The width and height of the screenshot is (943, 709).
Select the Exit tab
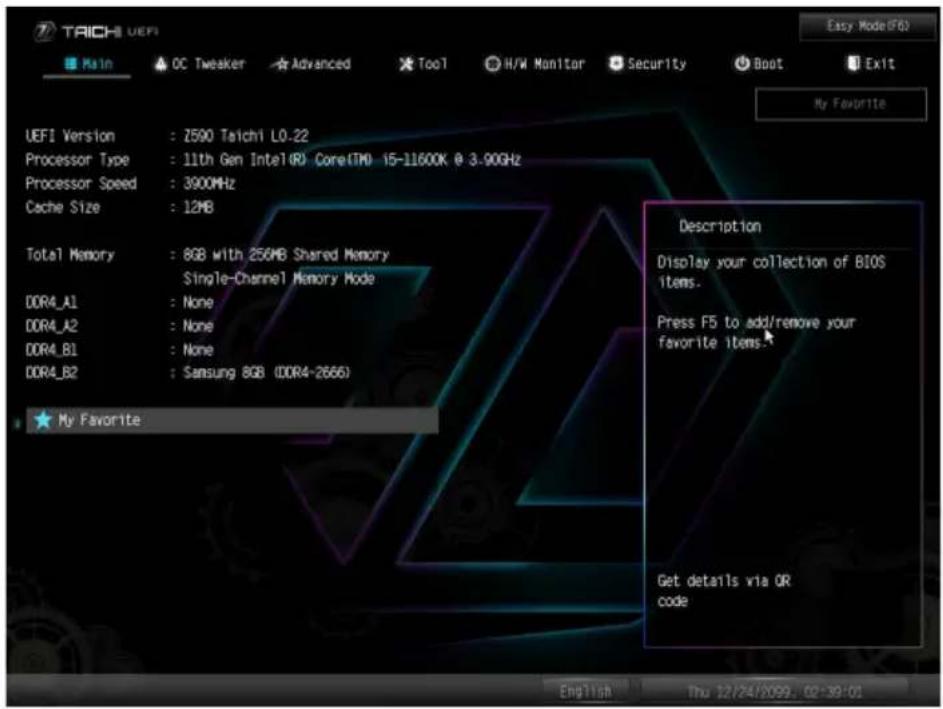(871, 64)
